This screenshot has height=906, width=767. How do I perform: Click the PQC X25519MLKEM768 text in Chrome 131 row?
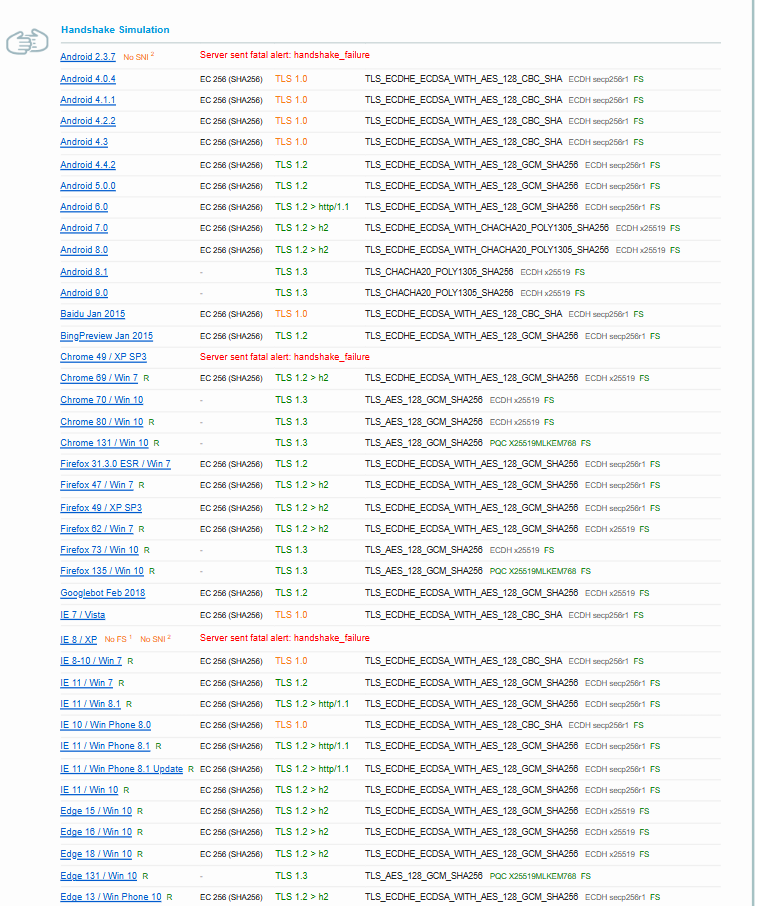pyautogui.click(x=533, y=443)
